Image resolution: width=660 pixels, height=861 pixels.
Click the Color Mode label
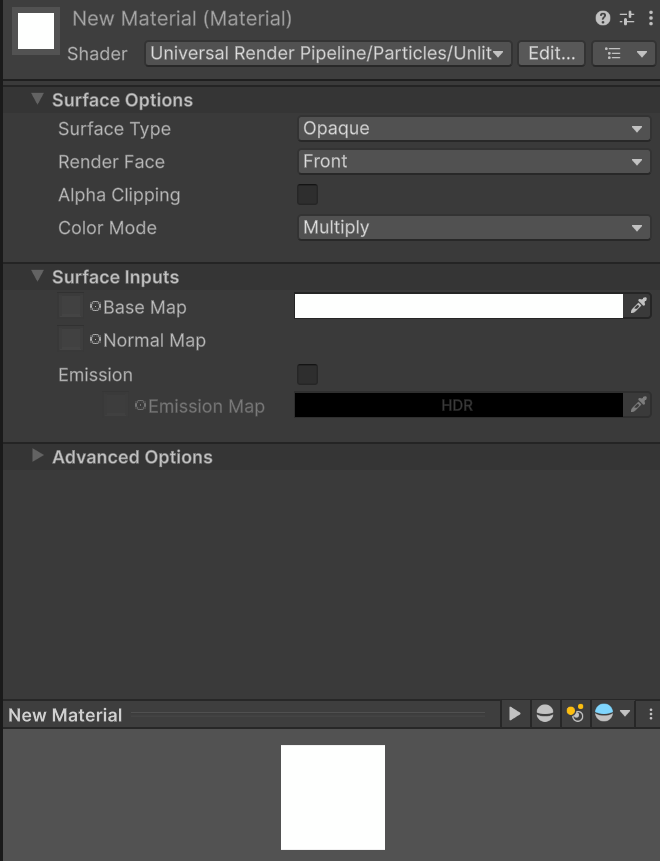coord(107,228)
